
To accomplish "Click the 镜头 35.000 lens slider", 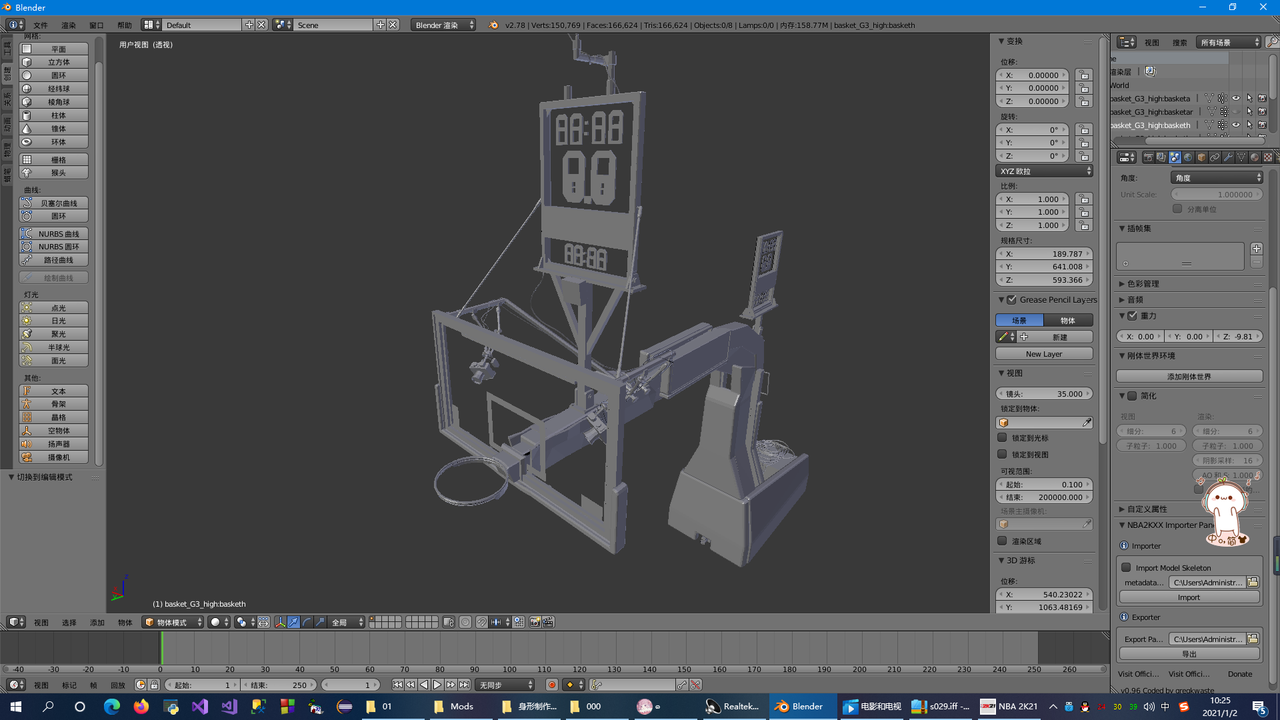I will (1045, 394).
